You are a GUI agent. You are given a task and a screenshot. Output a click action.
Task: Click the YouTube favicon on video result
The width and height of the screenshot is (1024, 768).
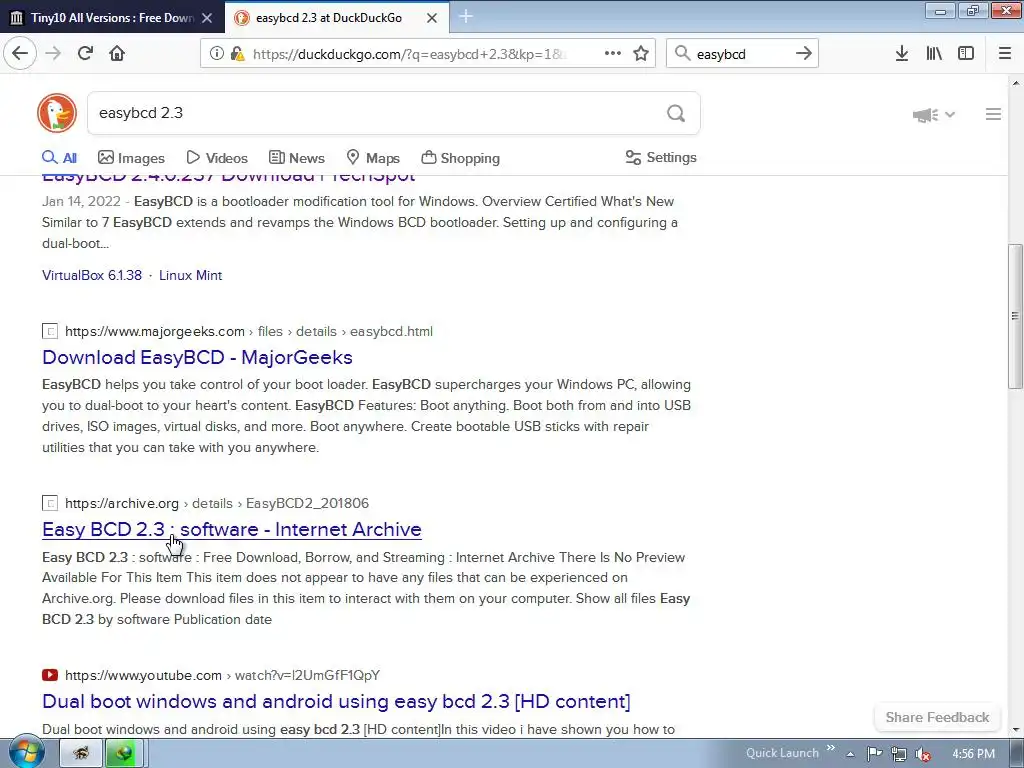tap(50, 675)
